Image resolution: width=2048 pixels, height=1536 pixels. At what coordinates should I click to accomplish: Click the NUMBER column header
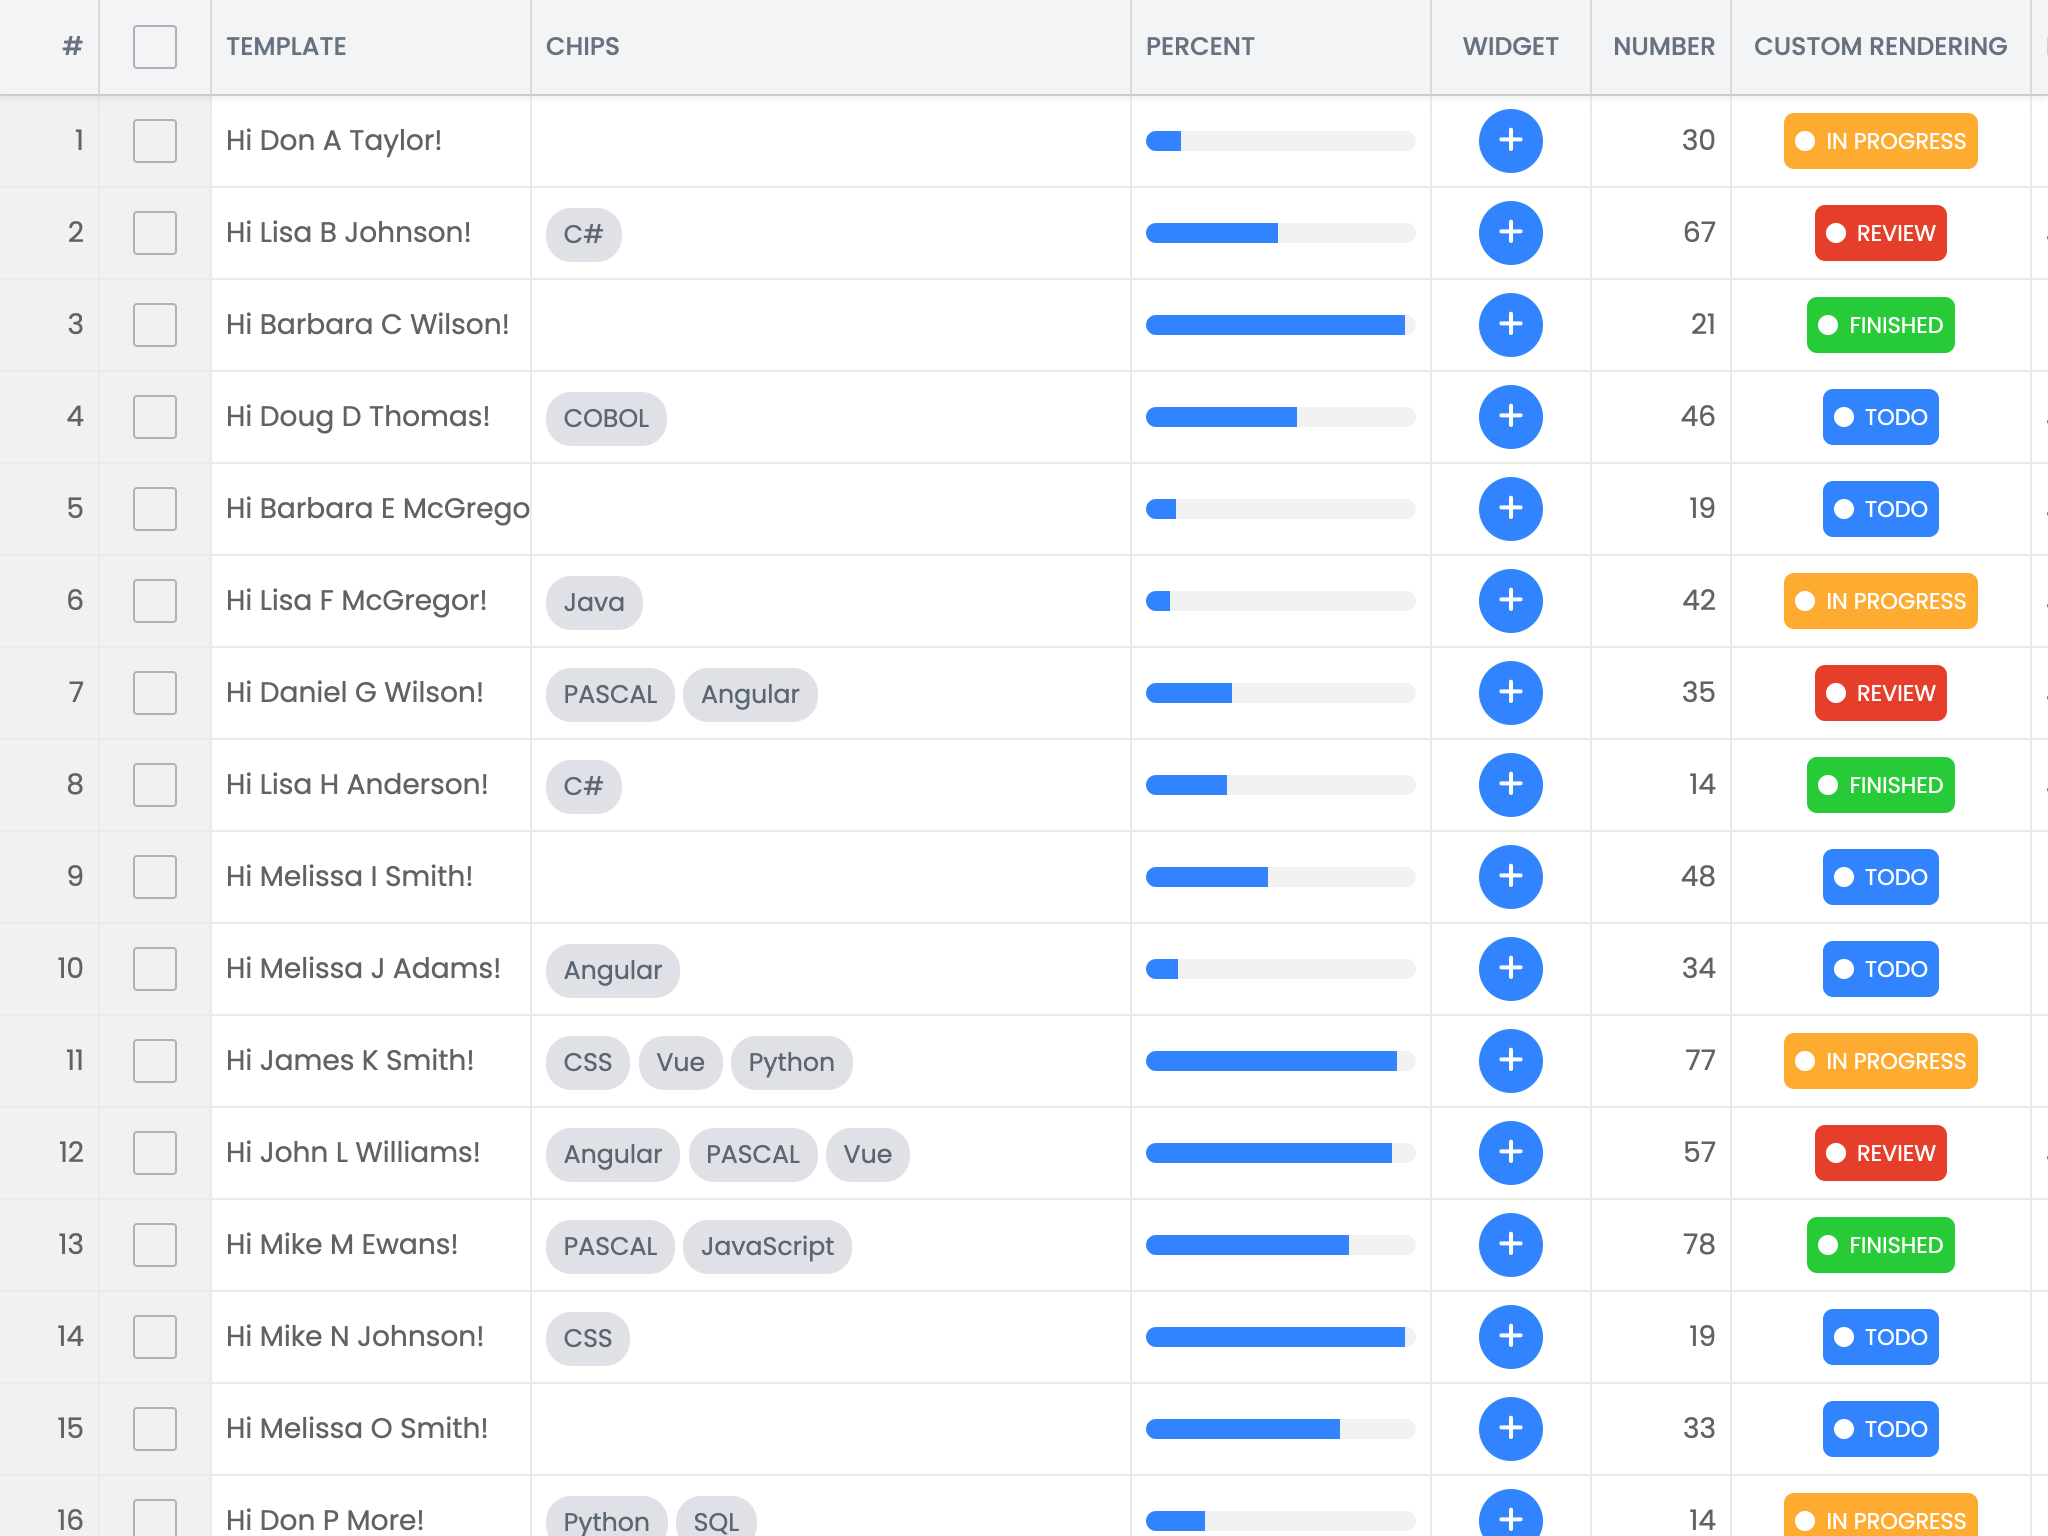coord(1663,47)
